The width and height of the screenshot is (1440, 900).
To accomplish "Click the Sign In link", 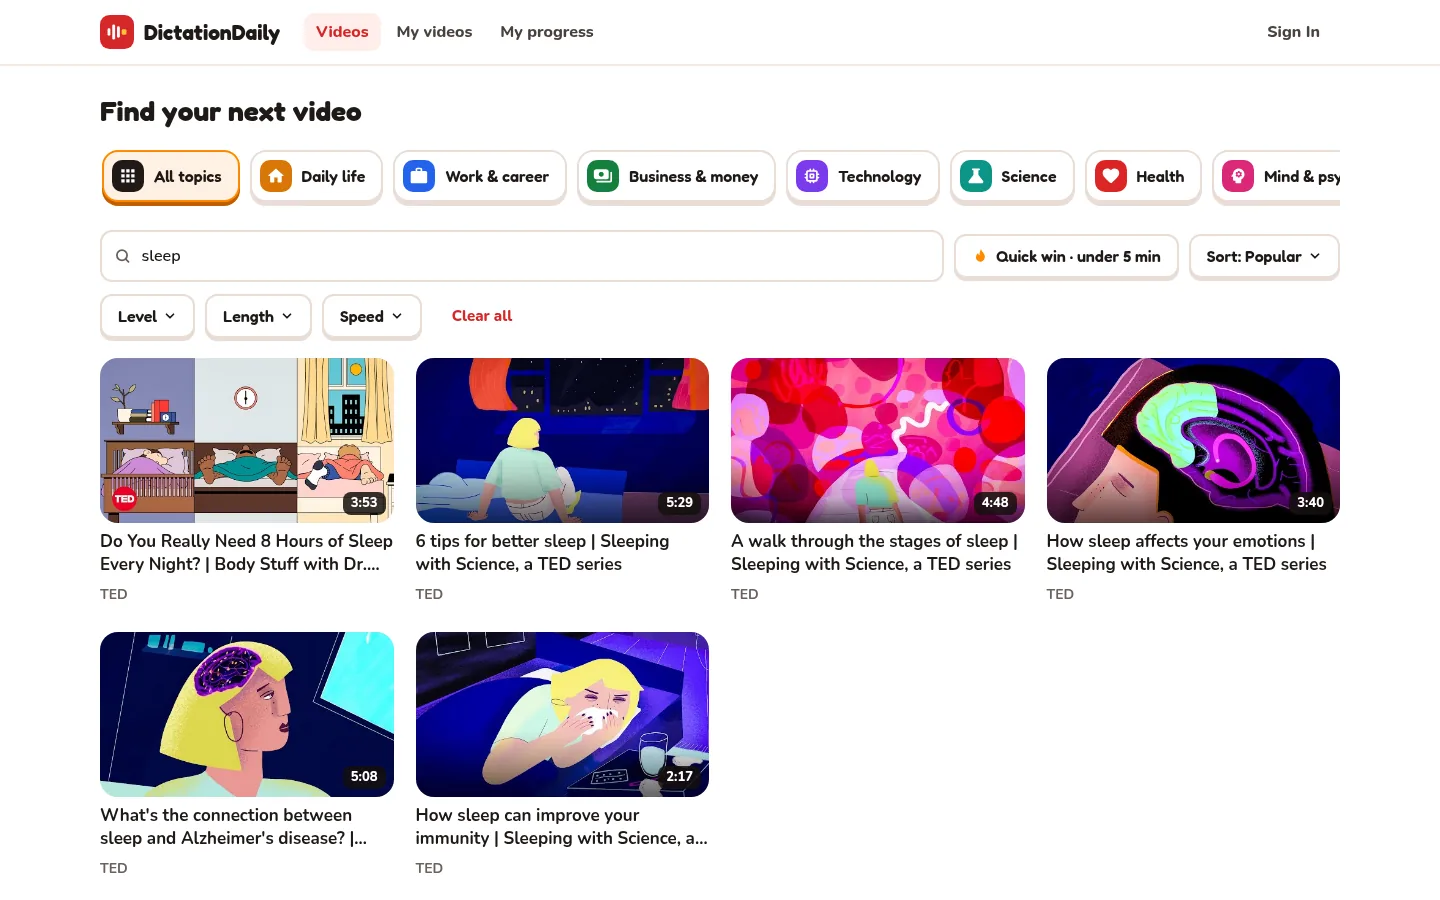I will (1293, 32).
